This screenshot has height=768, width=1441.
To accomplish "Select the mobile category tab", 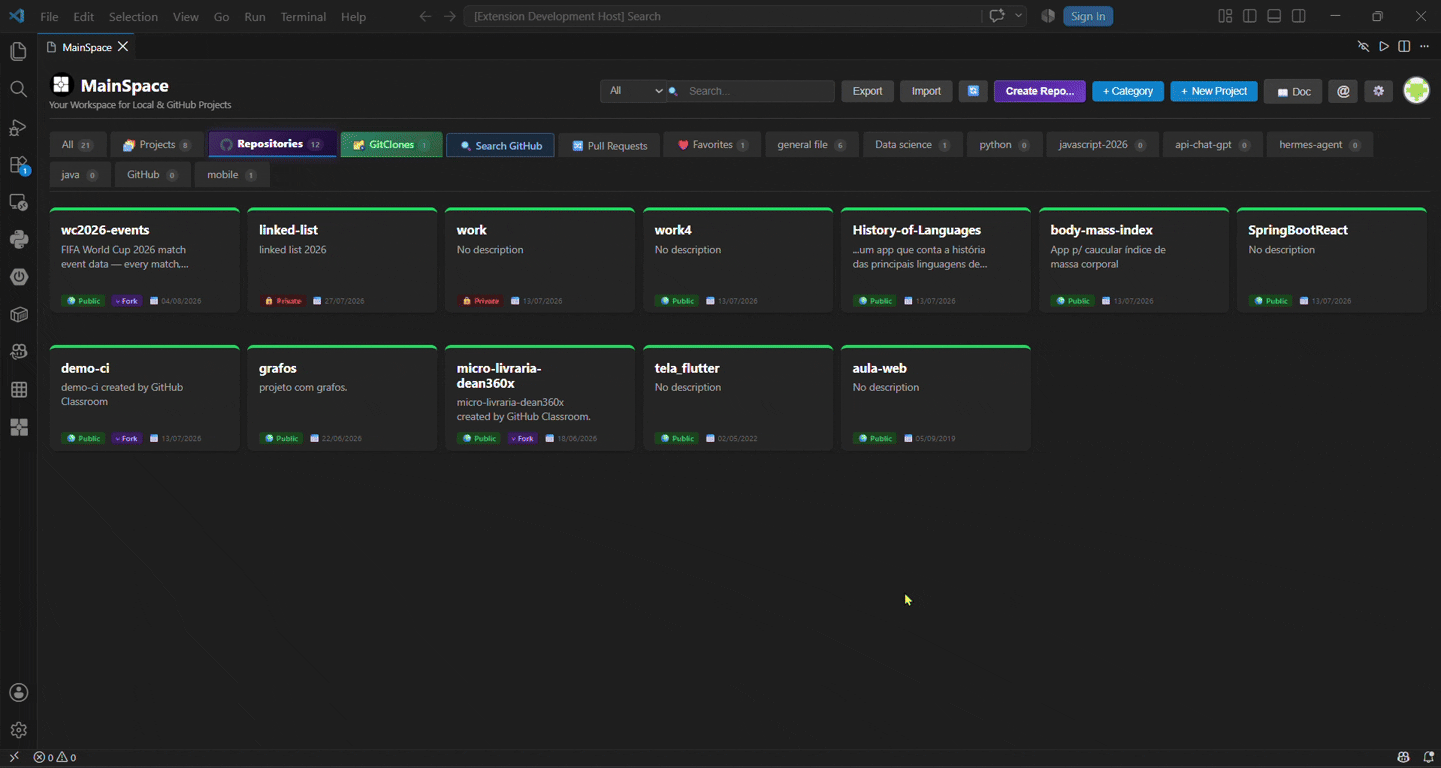I will click(231, 175).
